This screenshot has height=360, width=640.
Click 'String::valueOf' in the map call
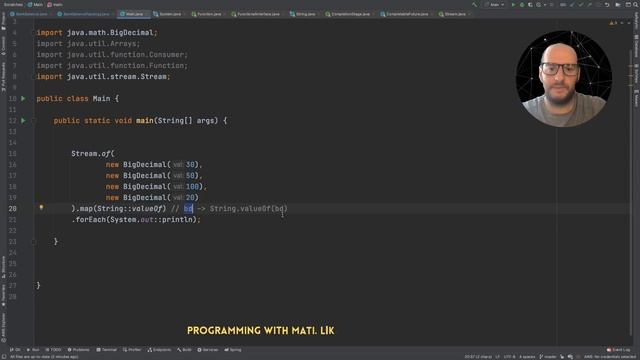[x=130, y=209]
